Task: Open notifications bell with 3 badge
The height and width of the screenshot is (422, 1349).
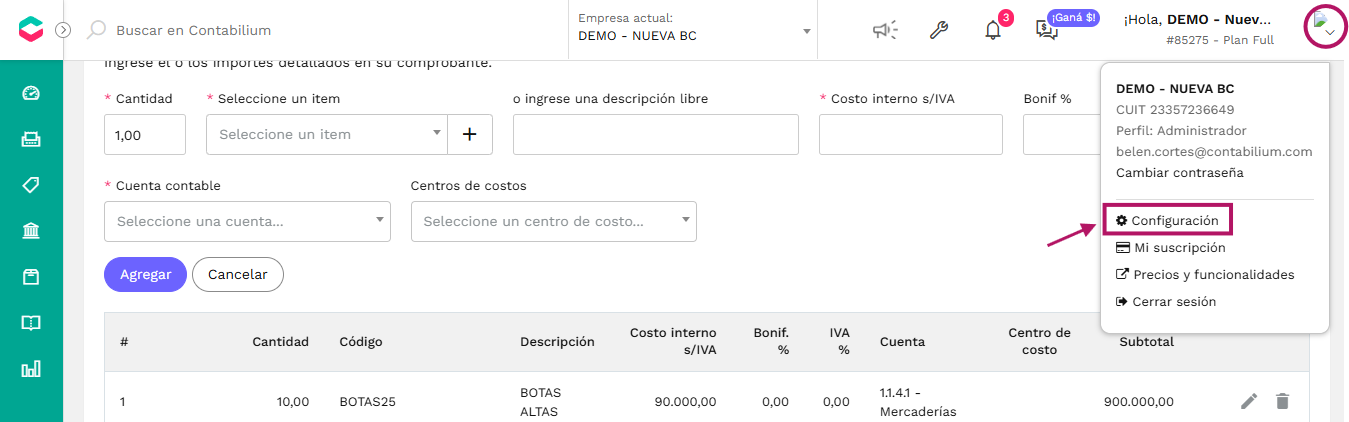Action: coord(993,29)
